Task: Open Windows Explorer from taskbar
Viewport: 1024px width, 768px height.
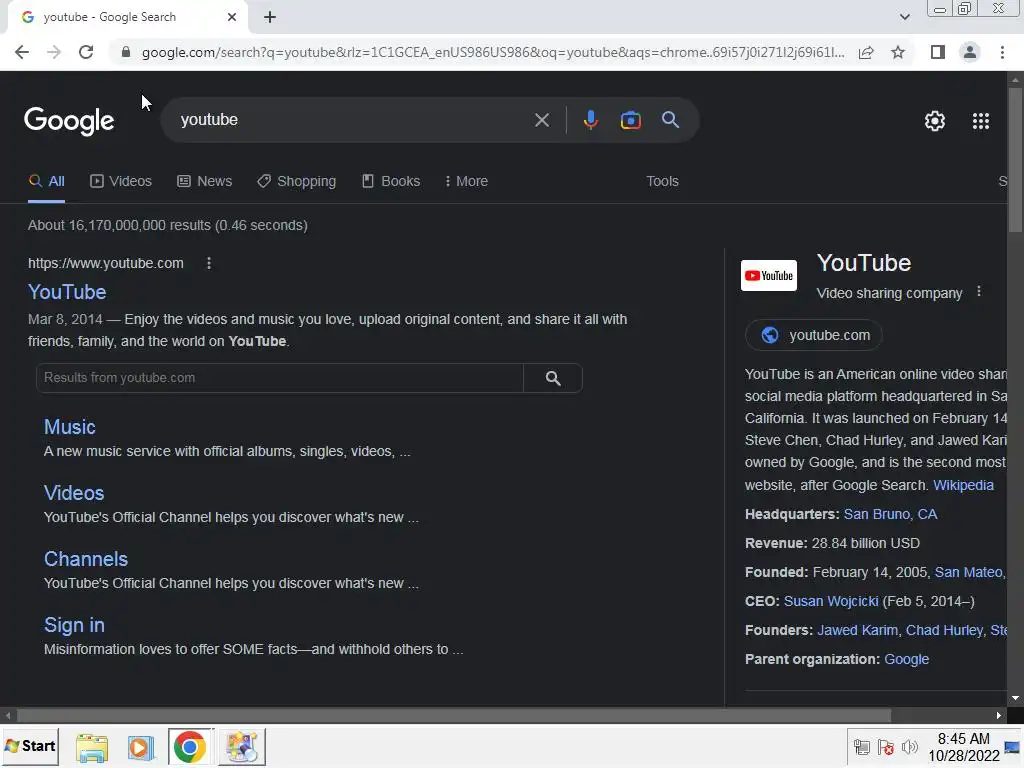Action: point(92,747)
